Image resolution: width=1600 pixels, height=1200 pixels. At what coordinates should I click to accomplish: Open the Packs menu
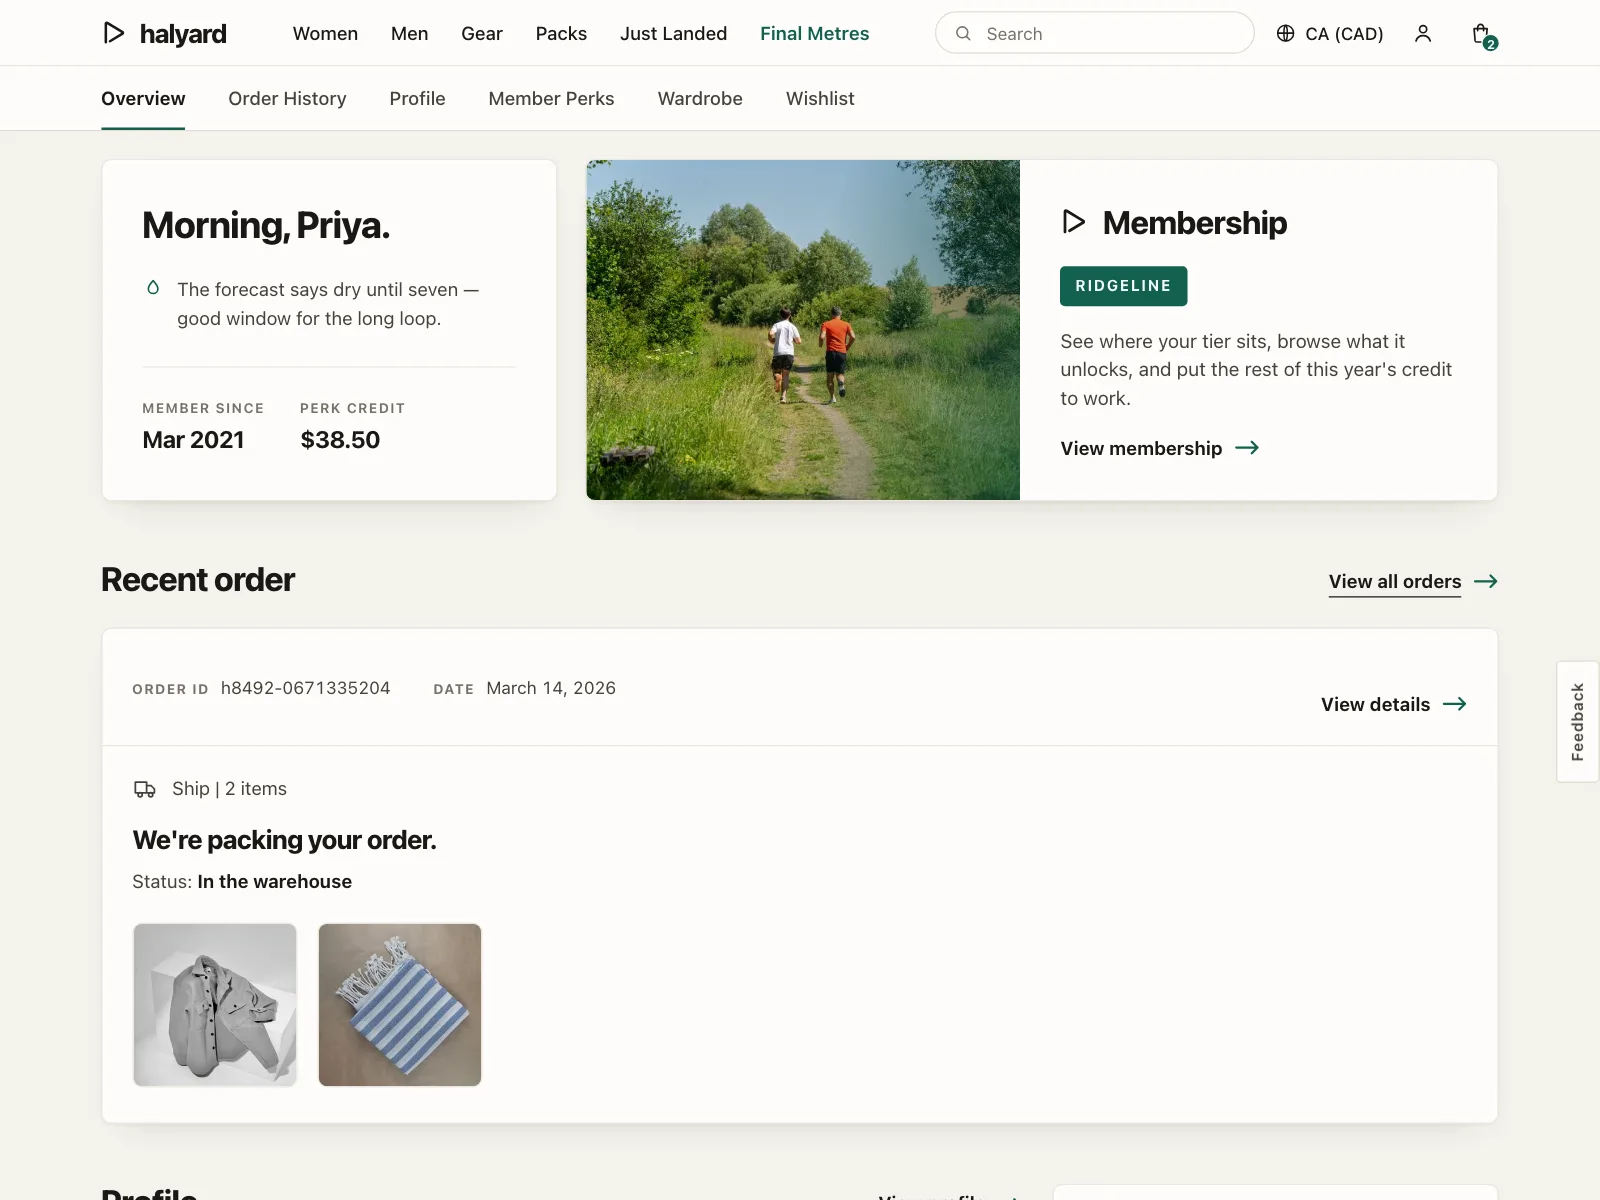coord(561,33)
